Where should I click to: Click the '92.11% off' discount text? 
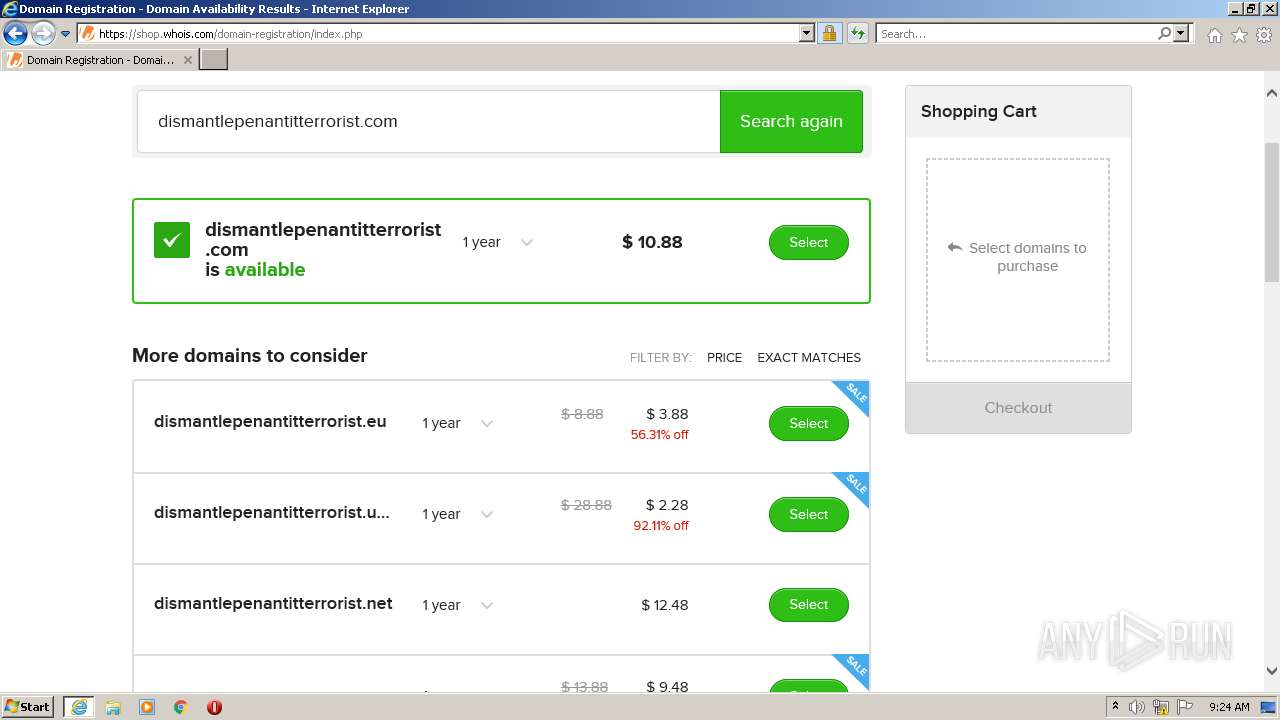click(x=661, y=526)
